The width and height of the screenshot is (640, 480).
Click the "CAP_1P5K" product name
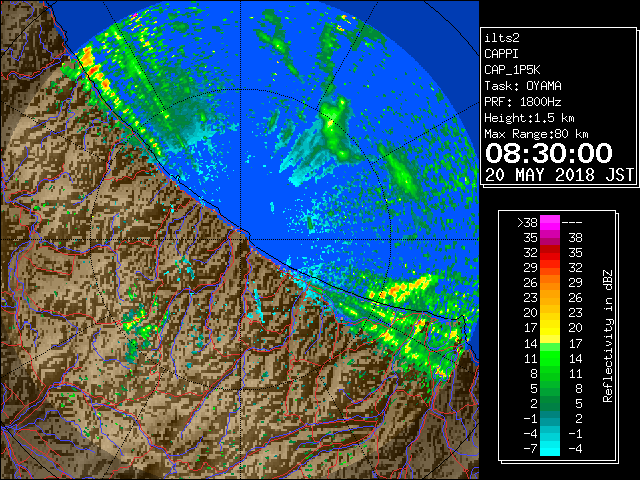pyautogui.click(x=512, y=70)
